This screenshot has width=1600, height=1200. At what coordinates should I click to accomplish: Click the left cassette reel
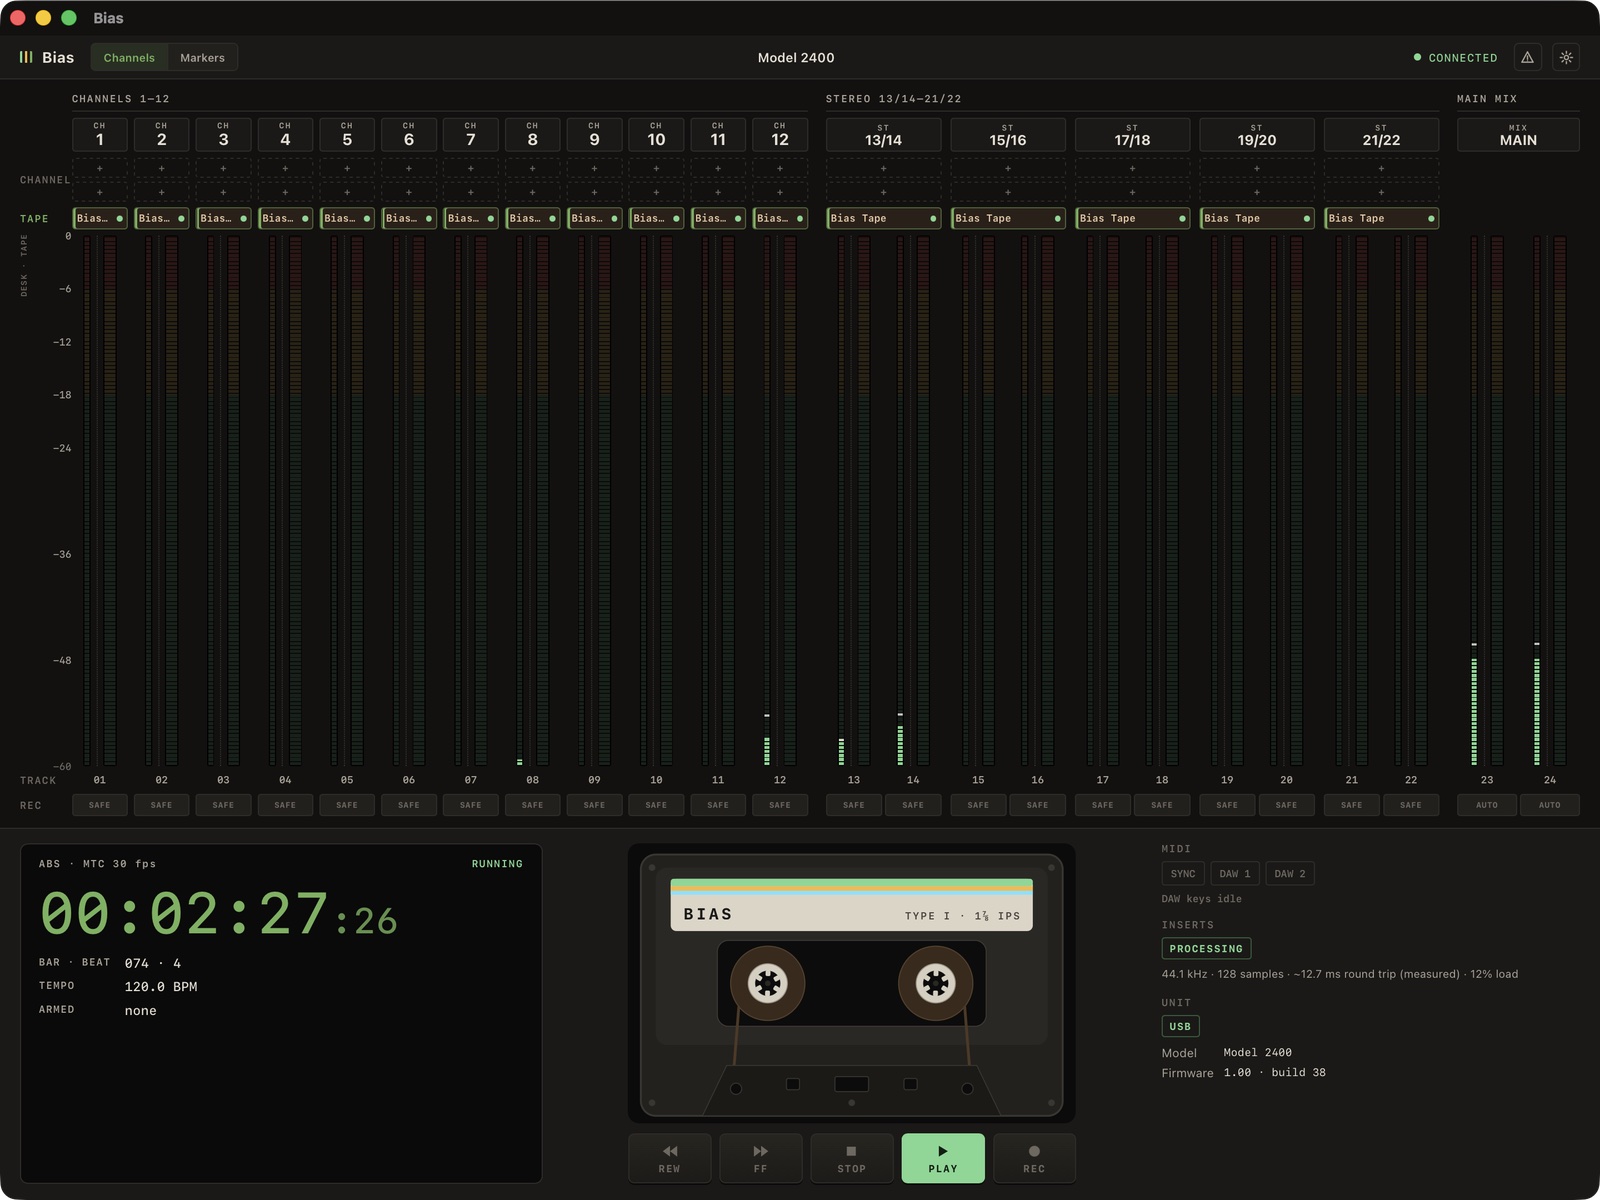(768, 983)
